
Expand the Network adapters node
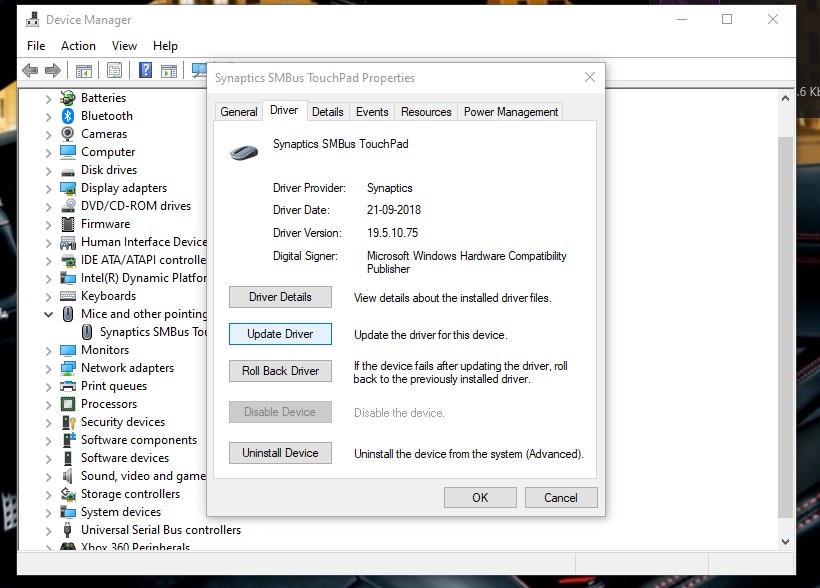[48, 369]
